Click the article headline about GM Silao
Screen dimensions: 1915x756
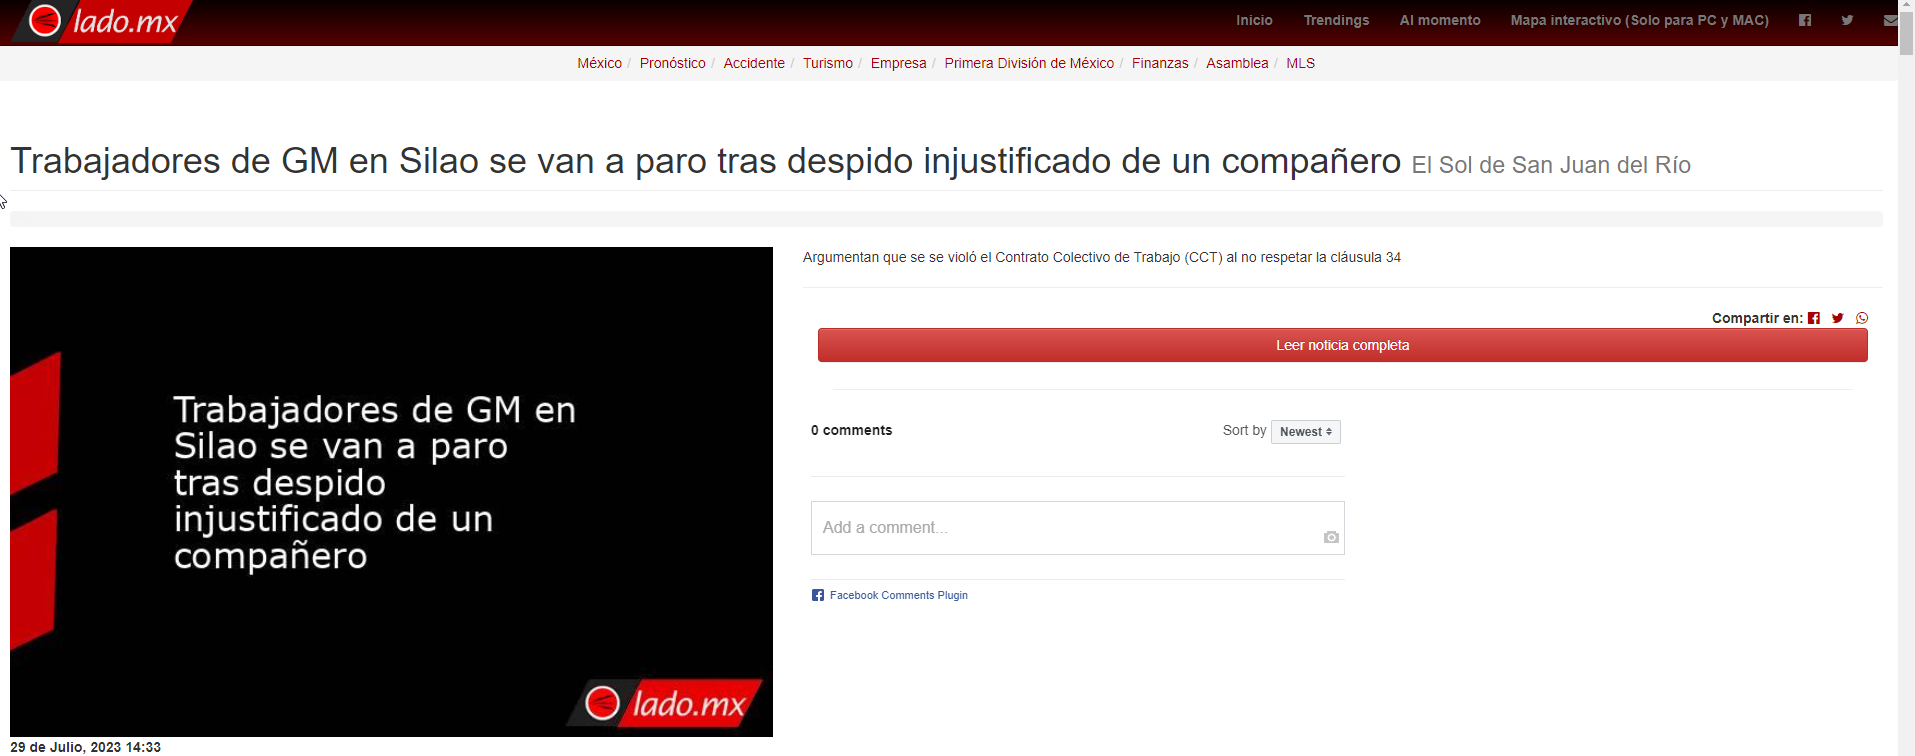click(x=706, y=161)
